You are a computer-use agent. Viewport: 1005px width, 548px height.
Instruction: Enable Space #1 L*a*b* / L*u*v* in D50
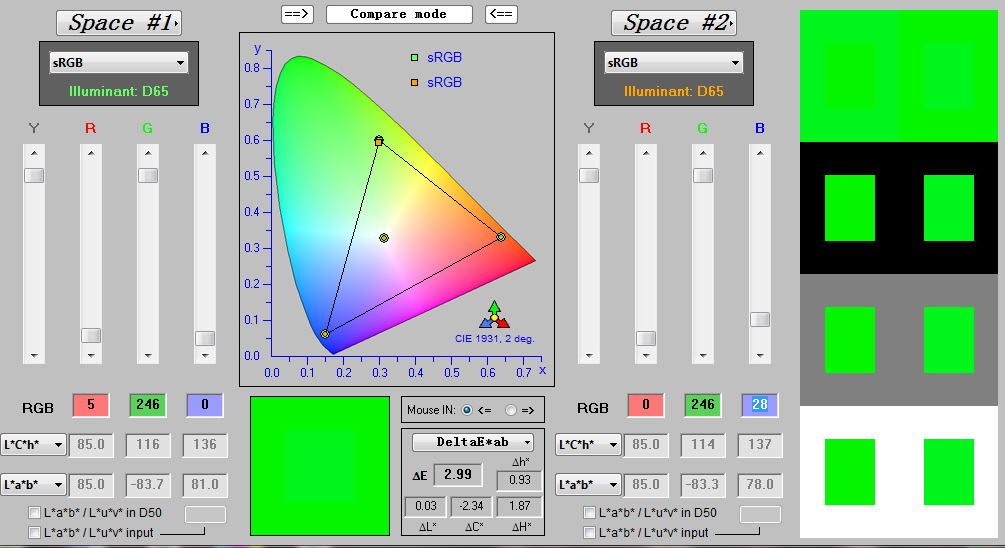(35, 513)
